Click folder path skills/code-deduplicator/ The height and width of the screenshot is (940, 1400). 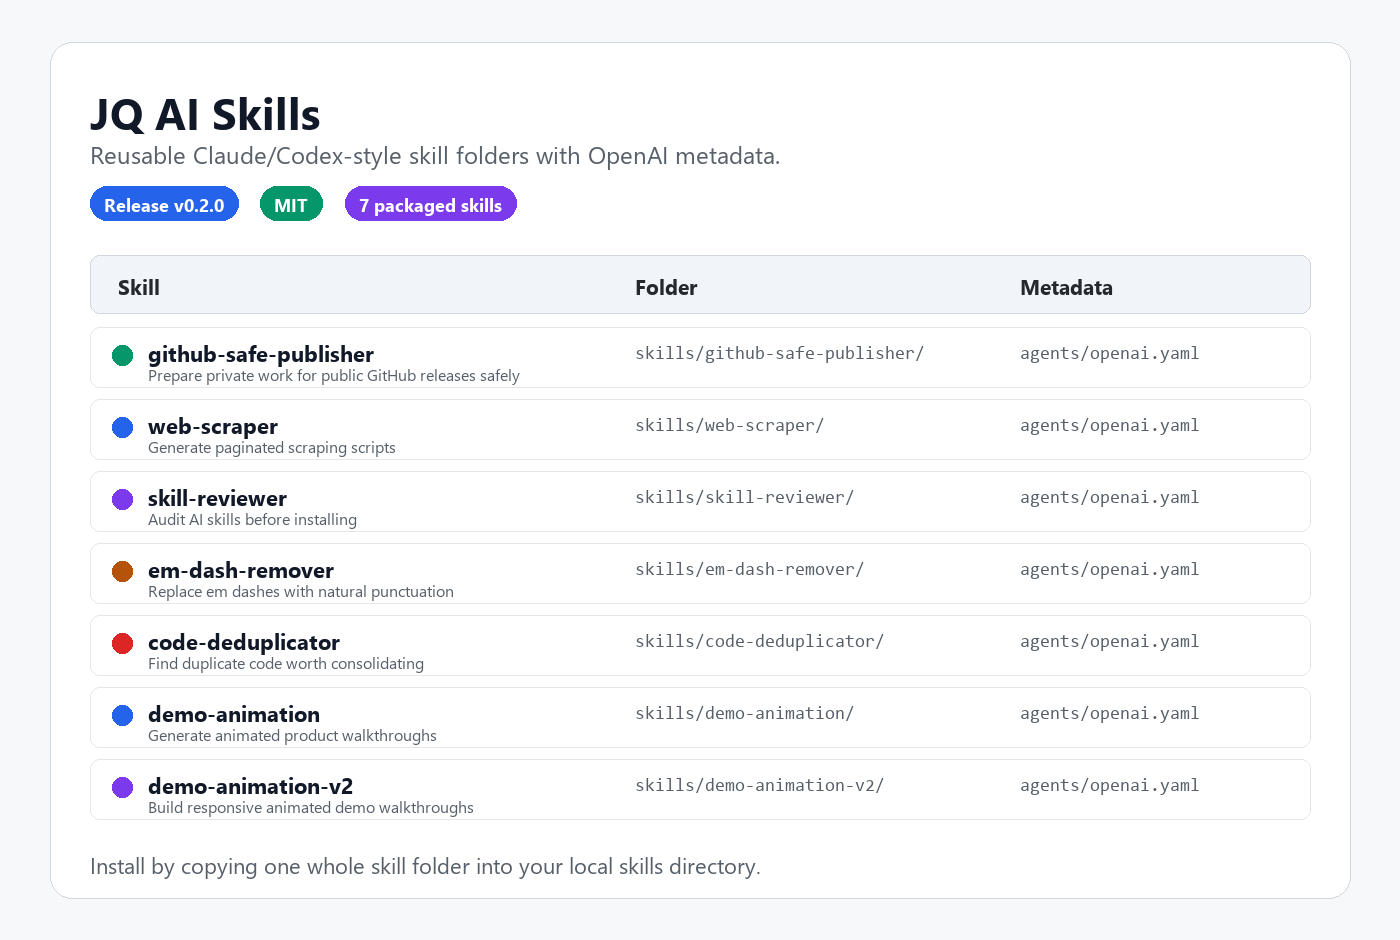tap(759, 641)
